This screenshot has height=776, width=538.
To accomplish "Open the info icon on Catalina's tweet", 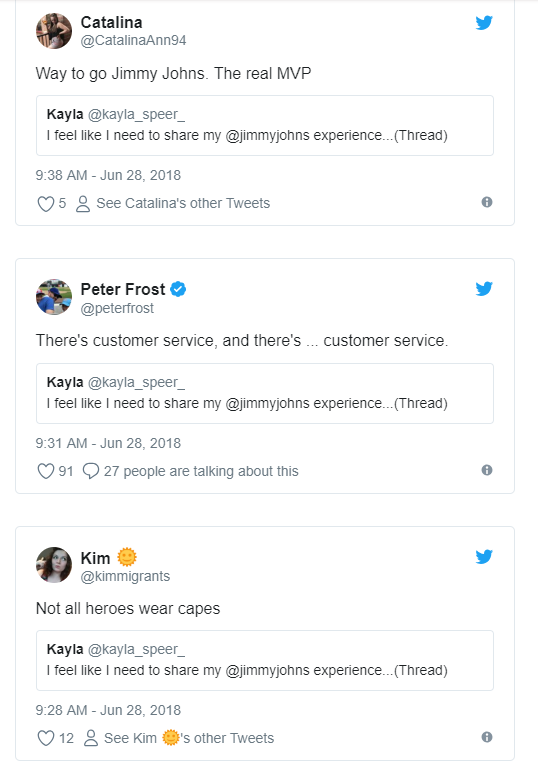I will click(487, 202).
